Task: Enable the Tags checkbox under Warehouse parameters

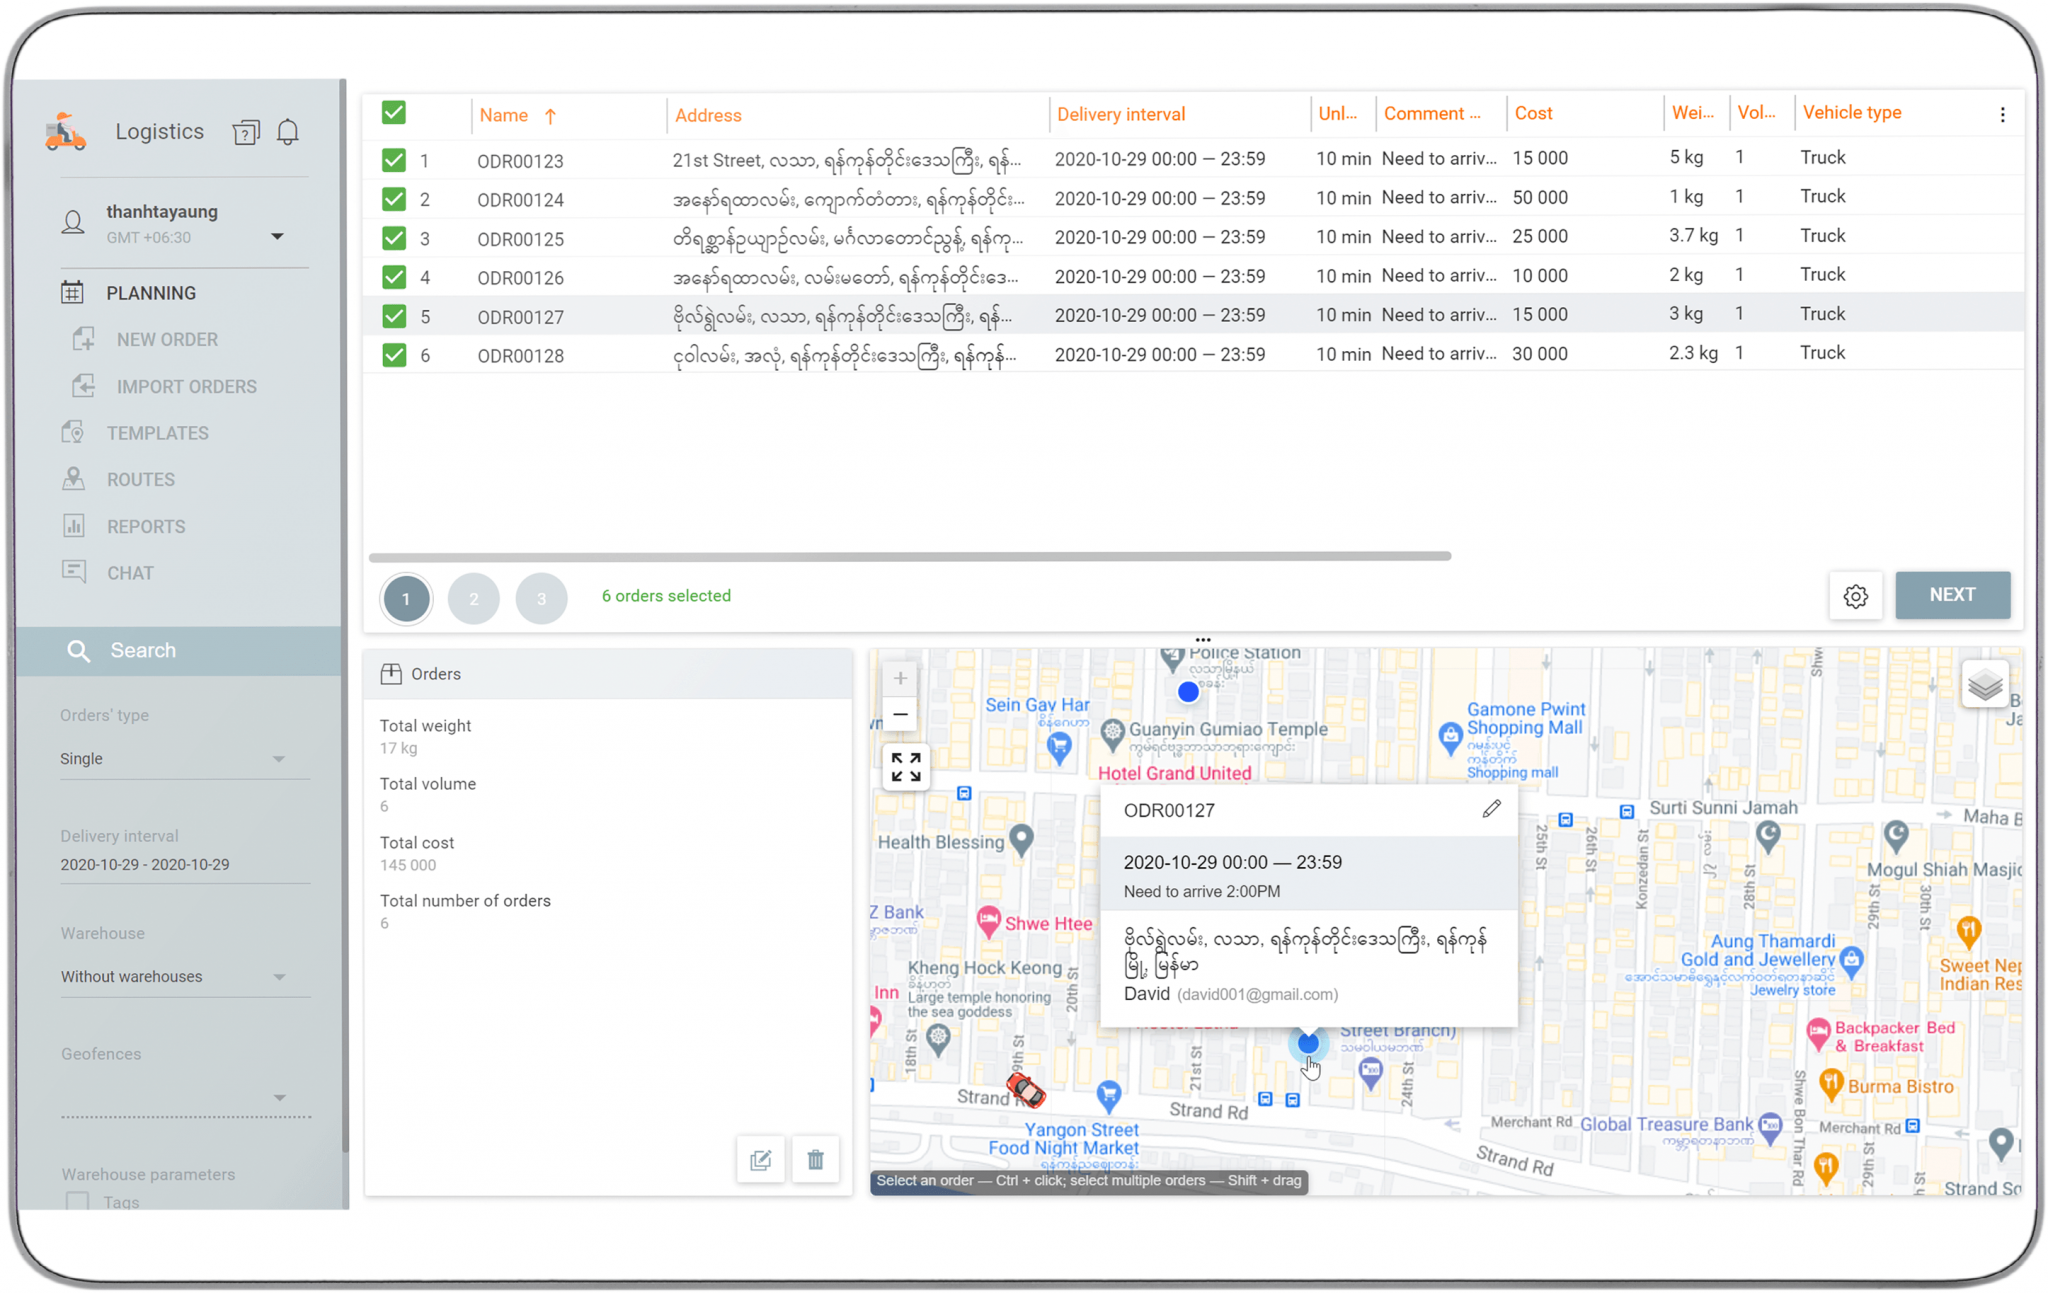Action: (x=77, y=1202)
